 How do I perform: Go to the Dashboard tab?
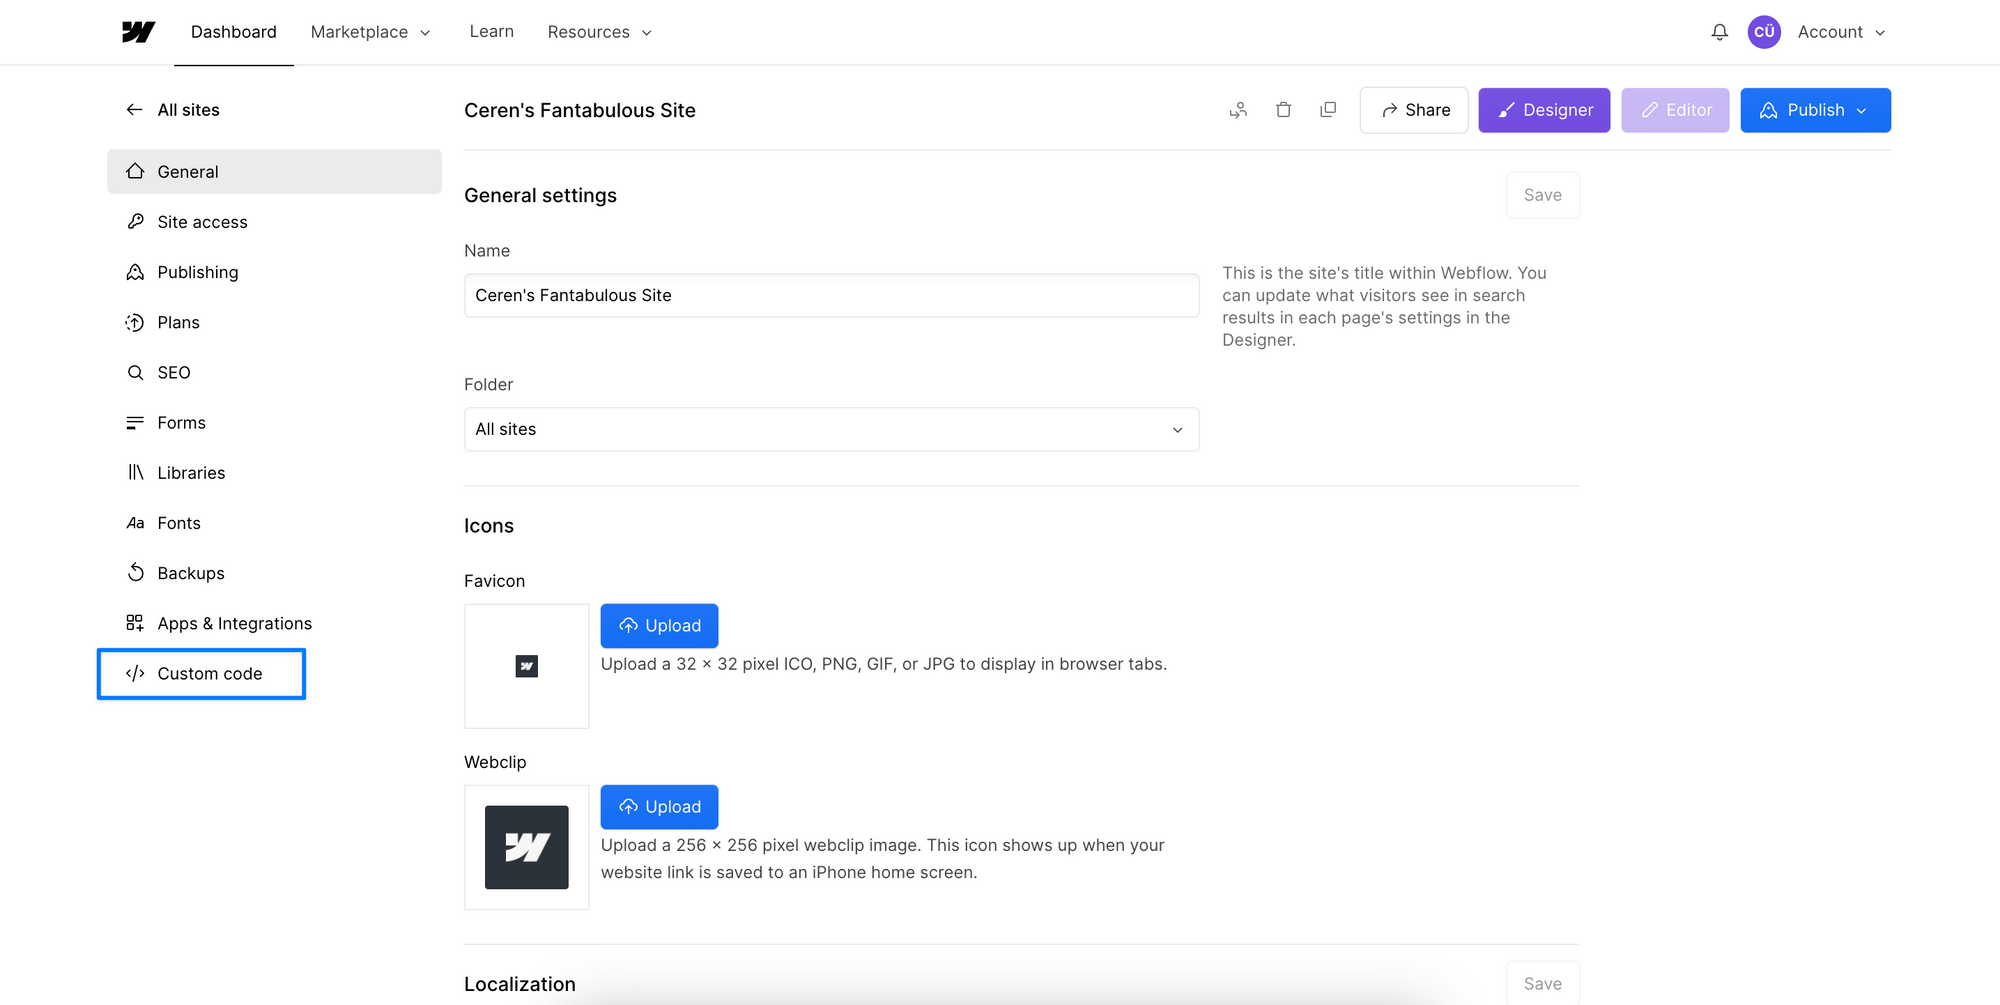[234, 32]
